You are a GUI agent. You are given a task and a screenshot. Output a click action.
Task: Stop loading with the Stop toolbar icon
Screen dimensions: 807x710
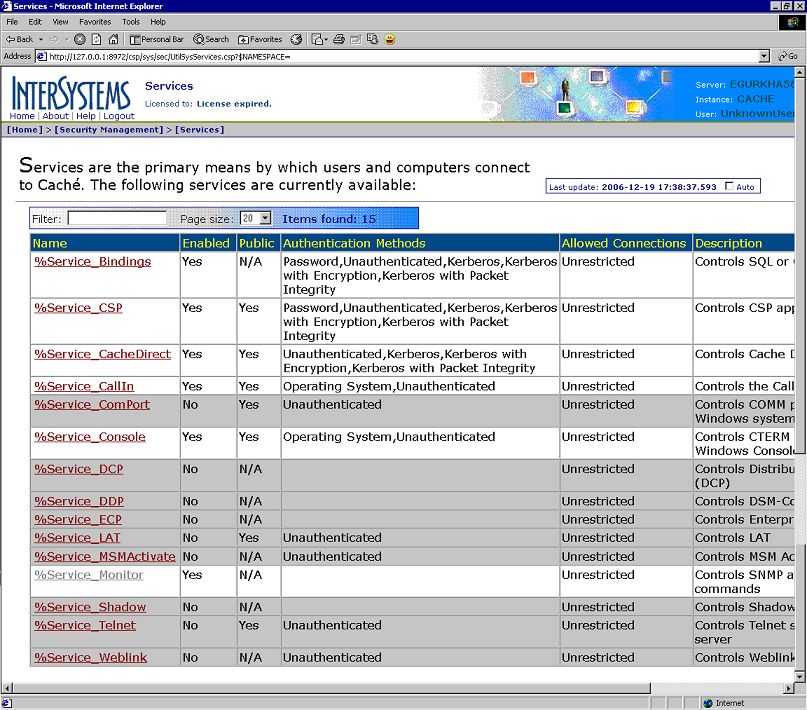pos(79,39)
